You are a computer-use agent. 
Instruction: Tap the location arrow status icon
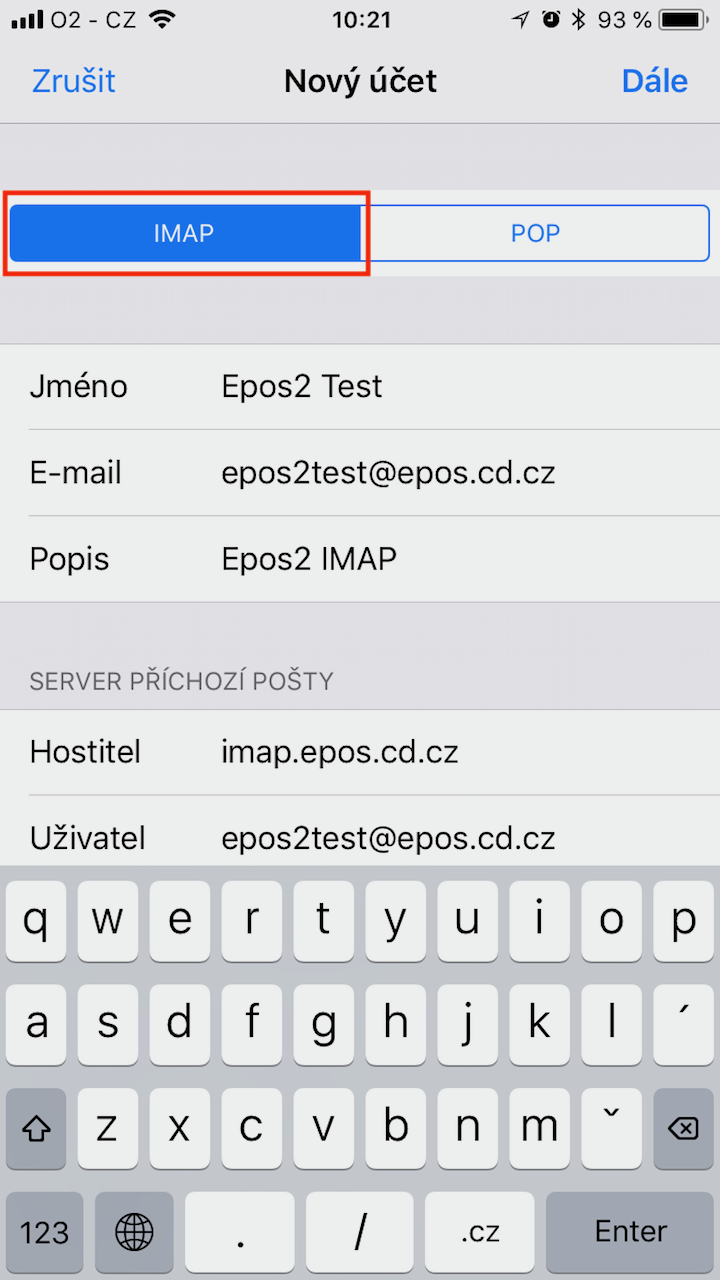520,20
